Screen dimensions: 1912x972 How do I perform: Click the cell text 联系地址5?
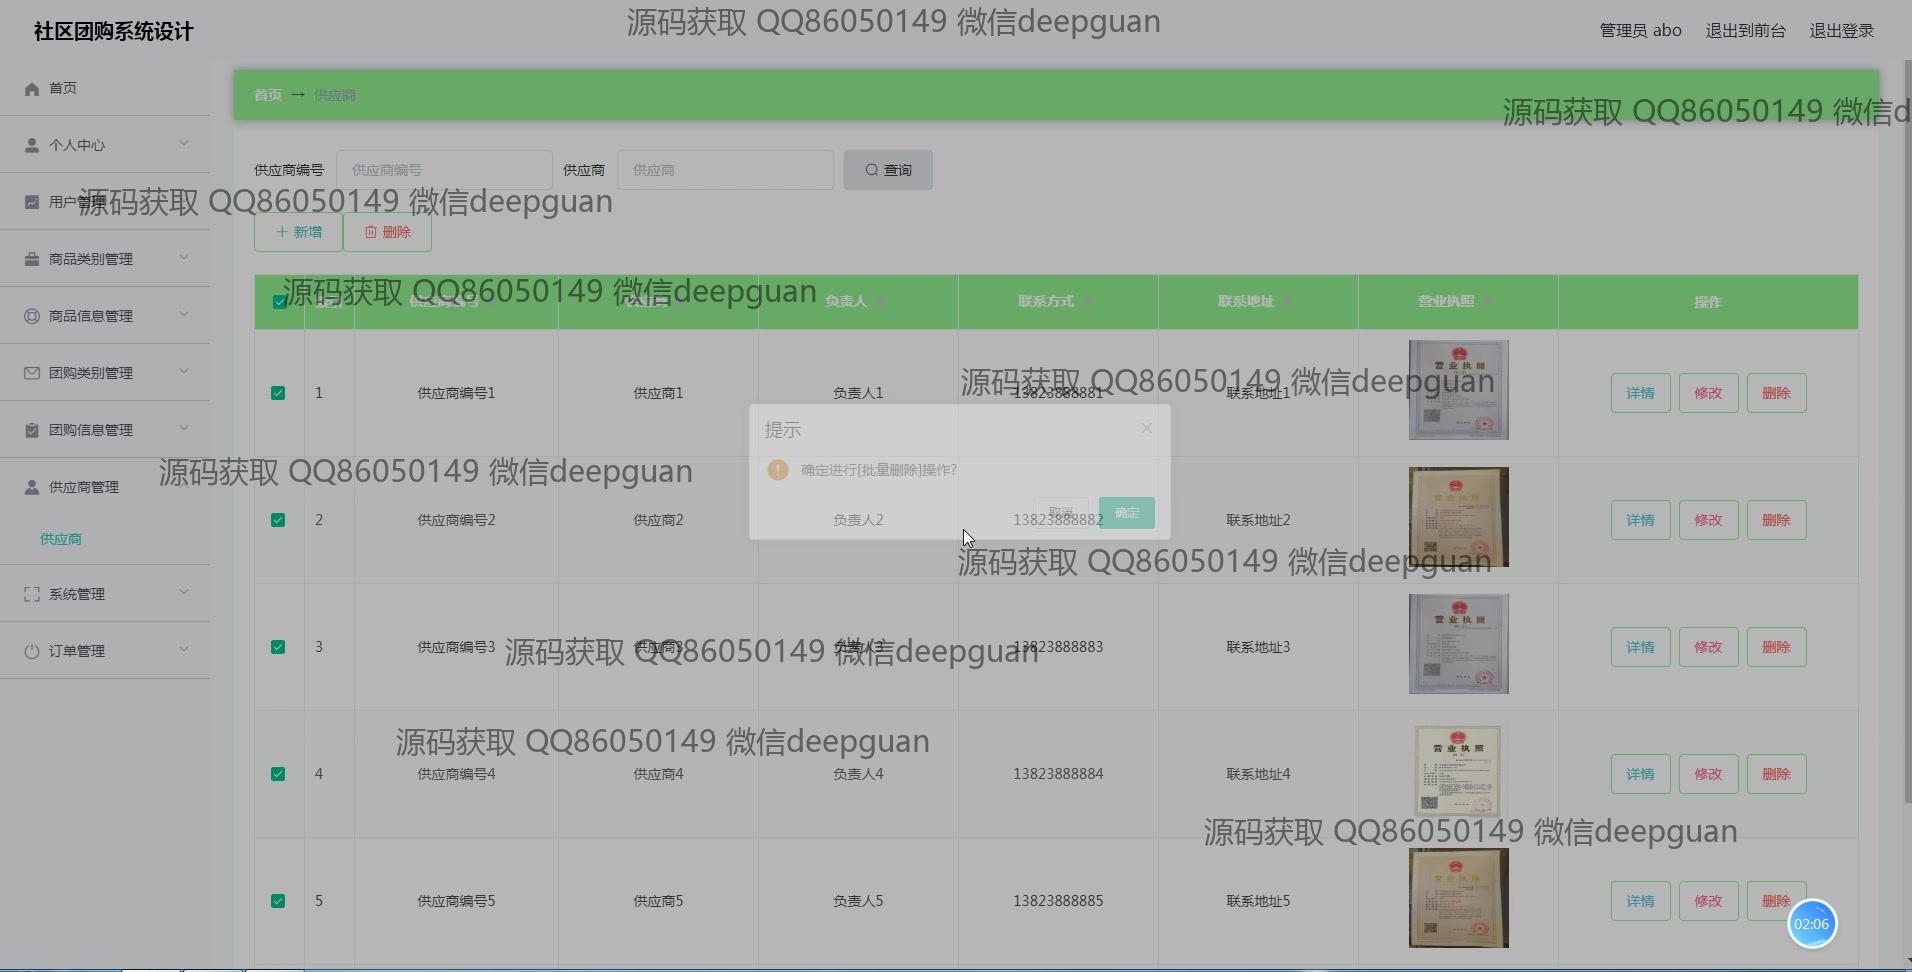coord(1258,901)
